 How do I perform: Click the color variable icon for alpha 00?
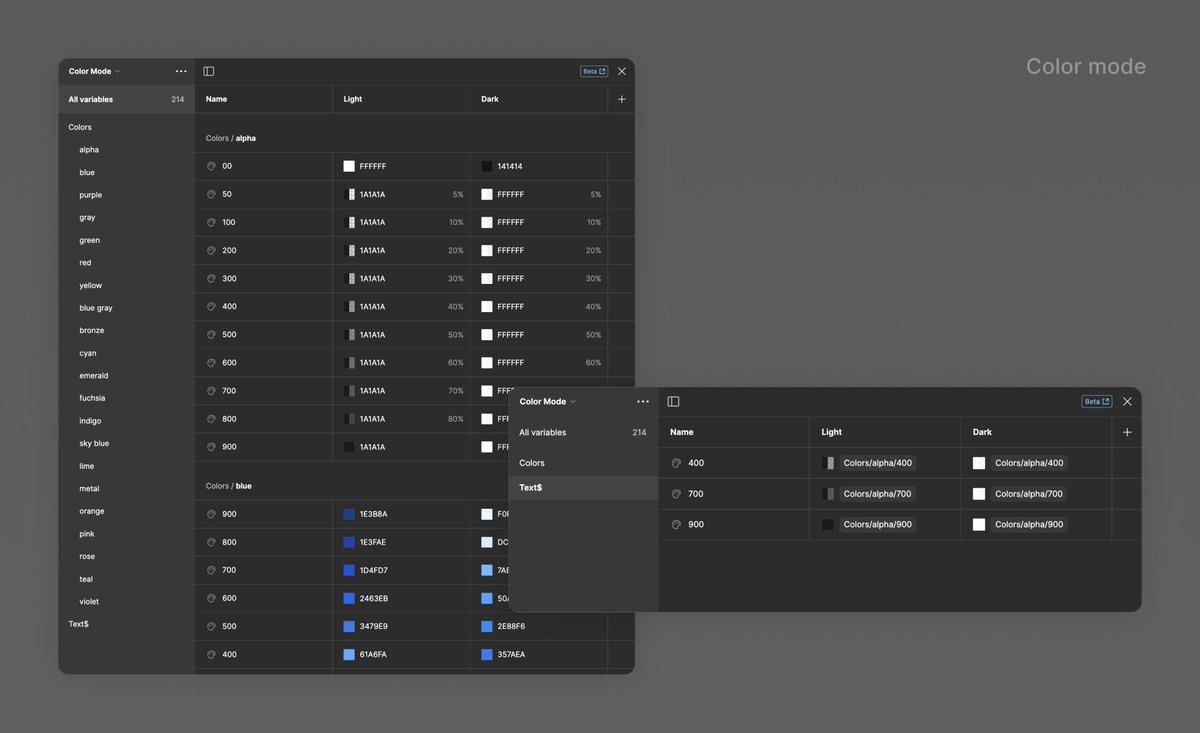point(211,166)
